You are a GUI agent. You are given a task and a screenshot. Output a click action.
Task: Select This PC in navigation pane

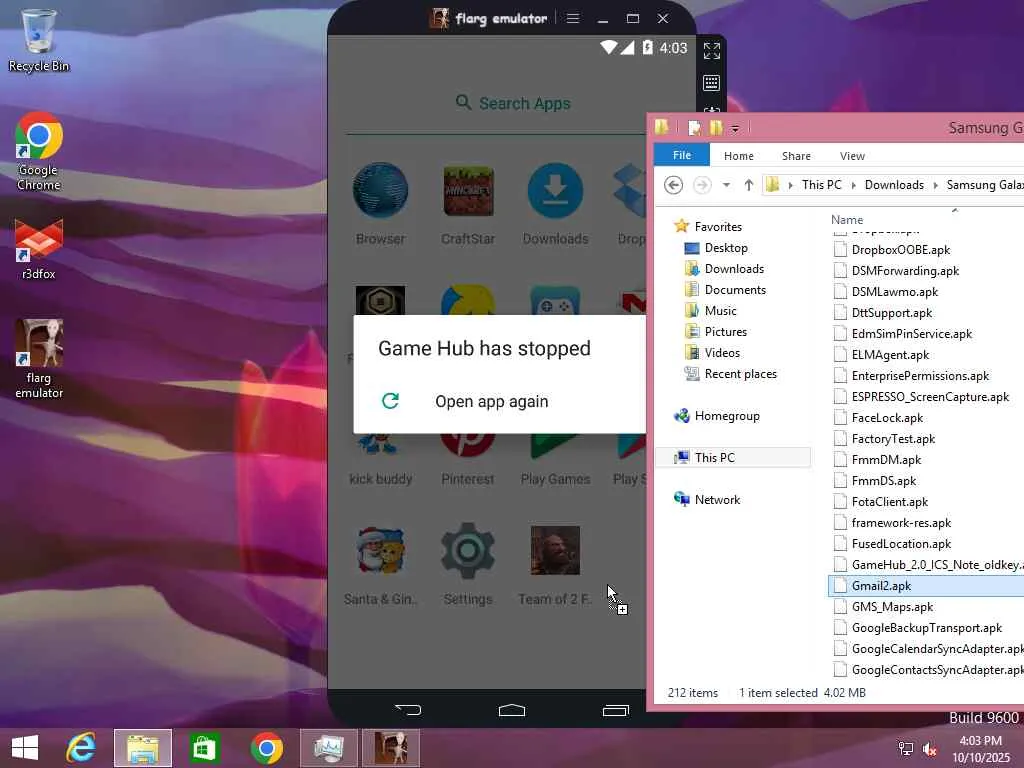click(x=733, y=458)
